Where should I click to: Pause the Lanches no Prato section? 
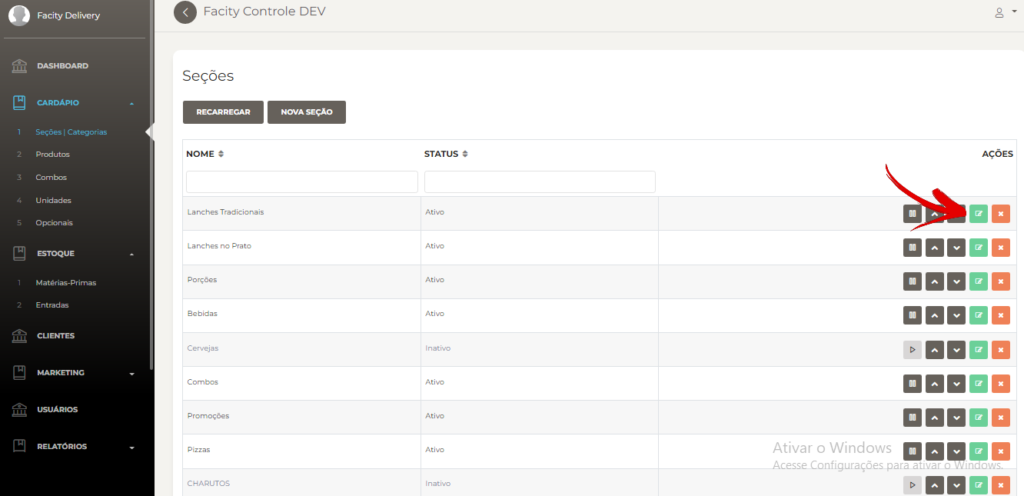click(912, 247)
